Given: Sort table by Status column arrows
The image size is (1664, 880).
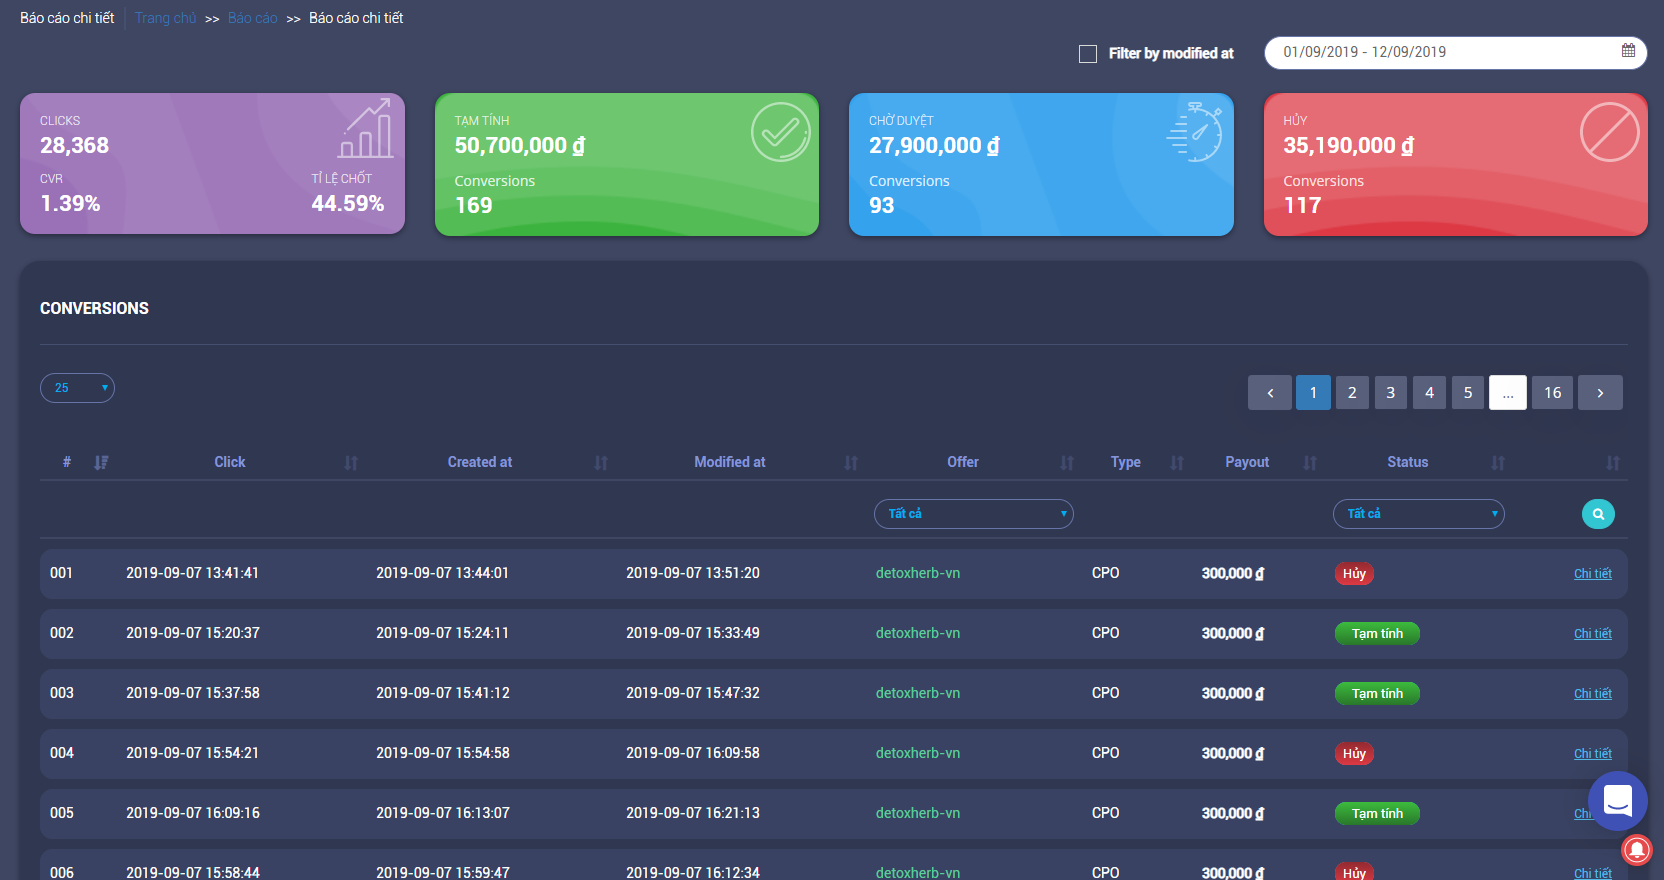Looking at the screenshot, I should pos(1498,463).
